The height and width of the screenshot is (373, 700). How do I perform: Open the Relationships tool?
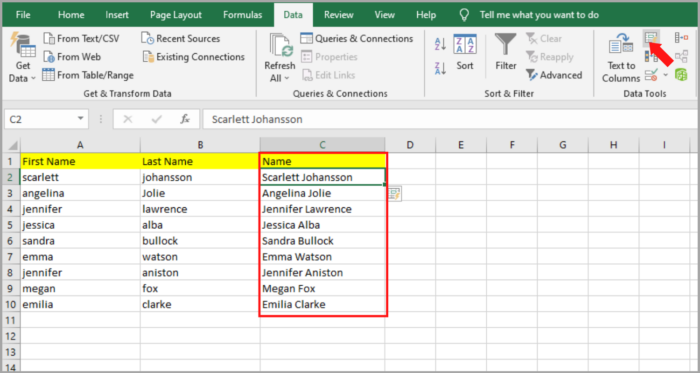pos(681,57)
